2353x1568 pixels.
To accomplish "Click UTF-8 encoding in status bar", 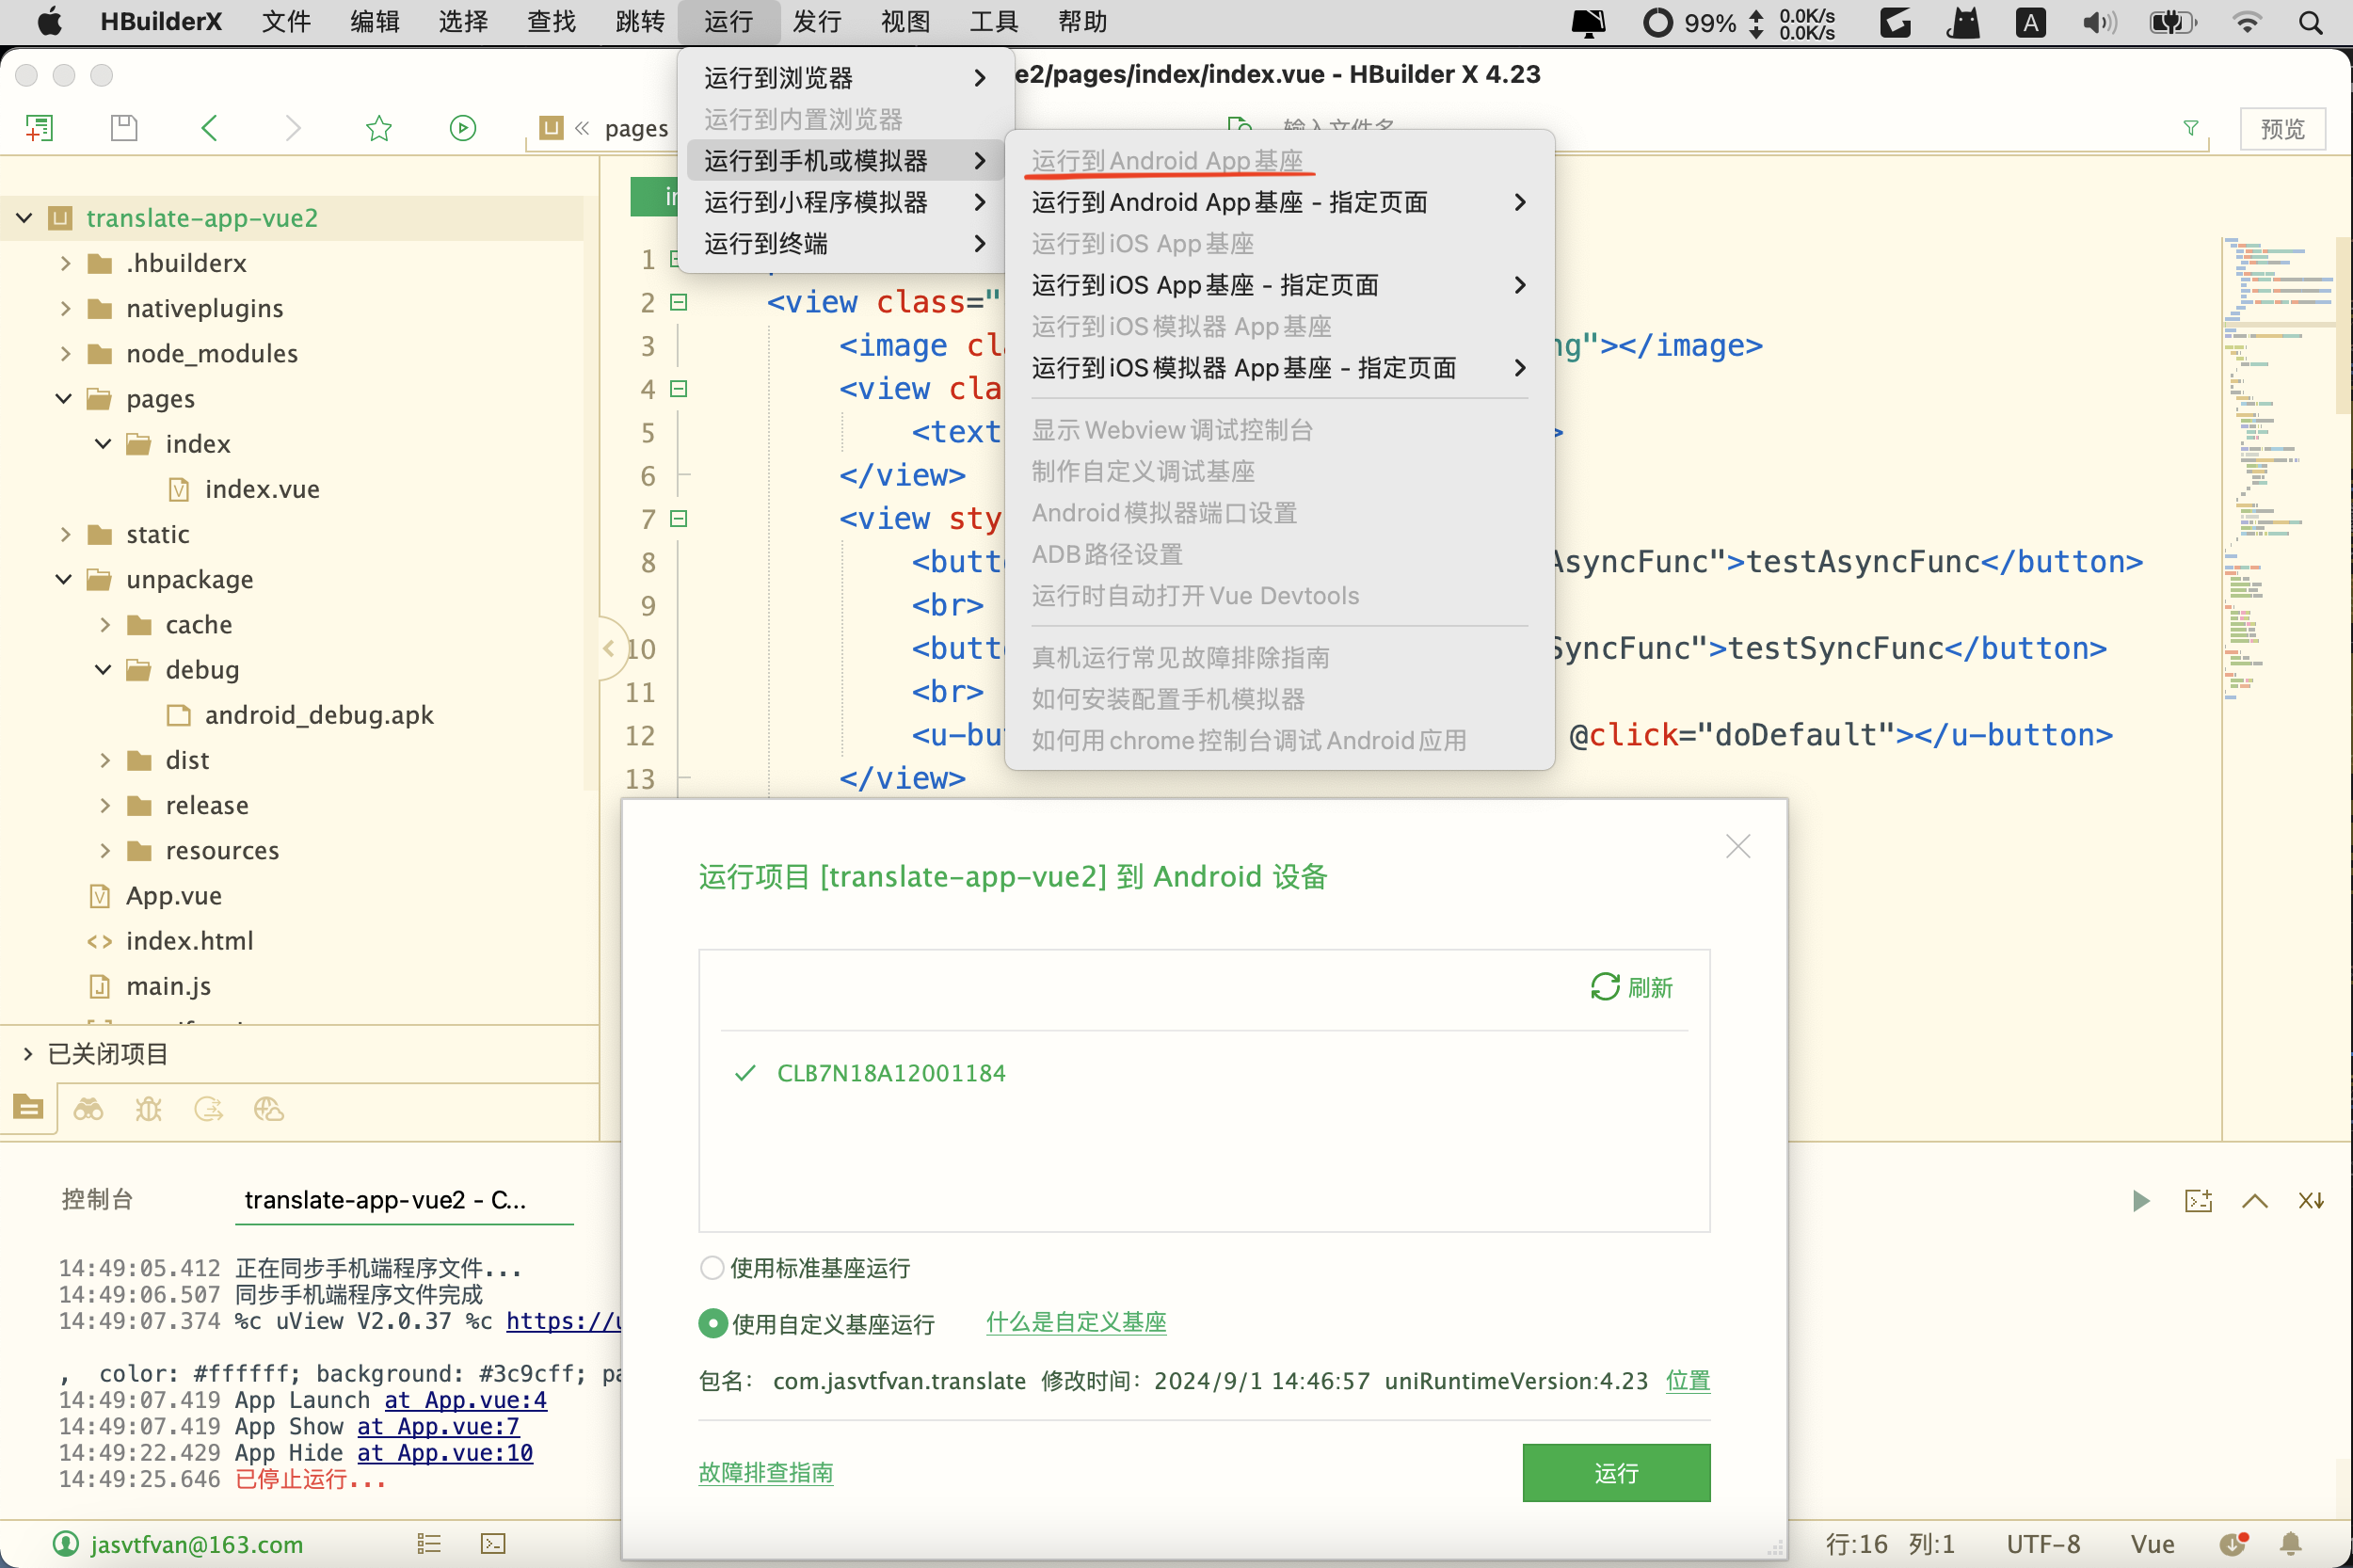I will (2043, 1544).
